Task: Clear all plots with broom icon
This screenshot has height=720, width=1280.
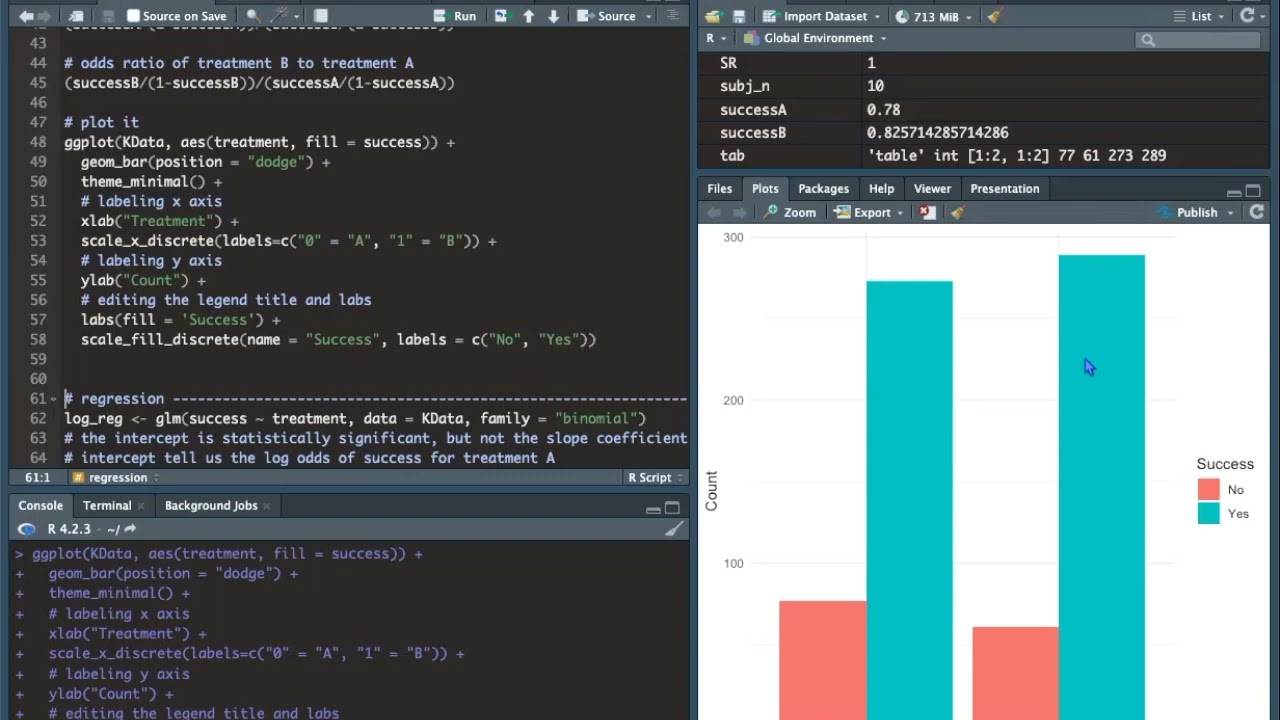Action: pos(958,212)
